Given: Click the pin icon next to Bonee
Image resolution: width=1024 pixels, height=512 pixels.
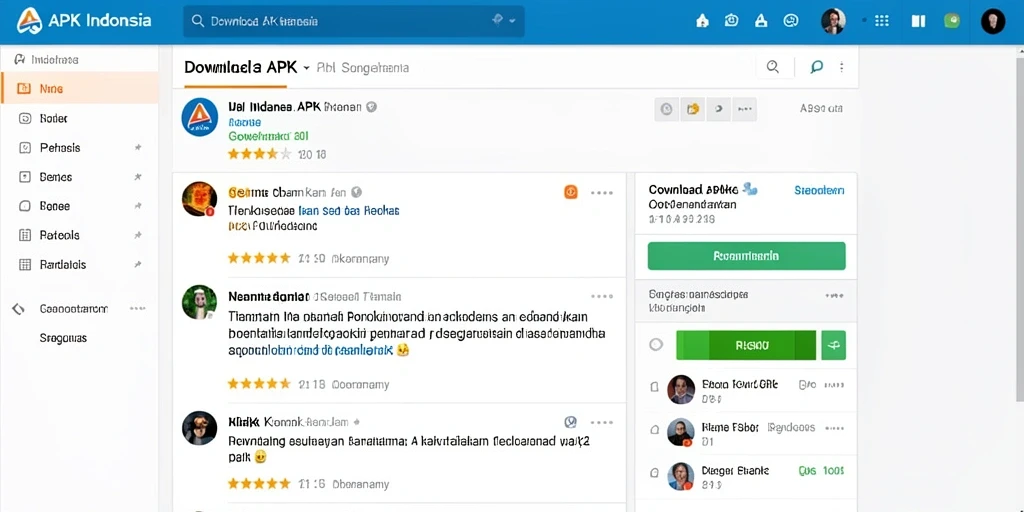Looking at the screenshot, I should coord(138,206).
